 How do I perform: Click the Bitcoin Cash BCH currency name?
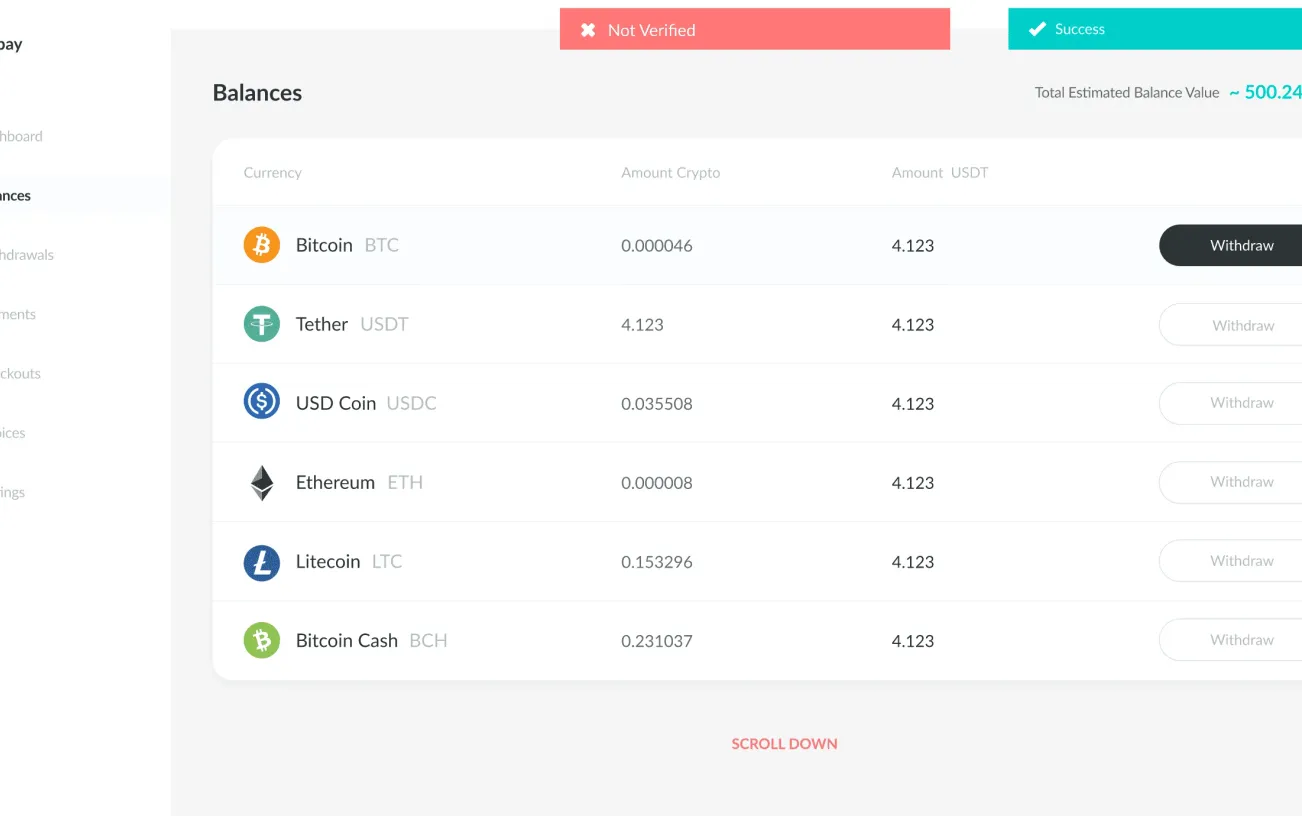(372, 640)
